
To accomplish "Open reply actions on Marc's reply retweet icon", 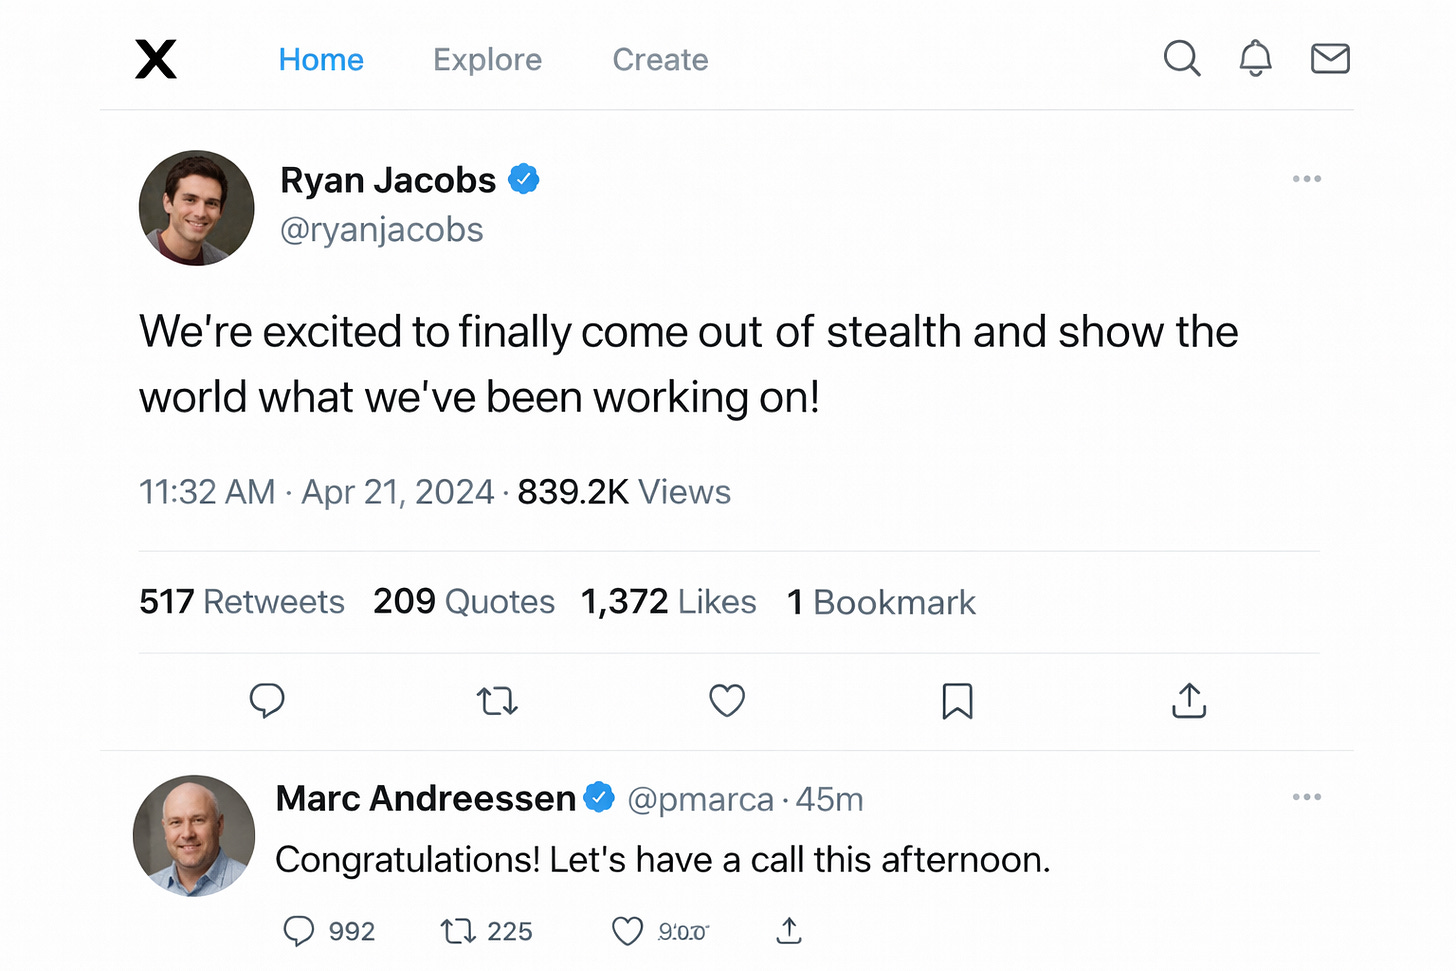I will (457, 930).
